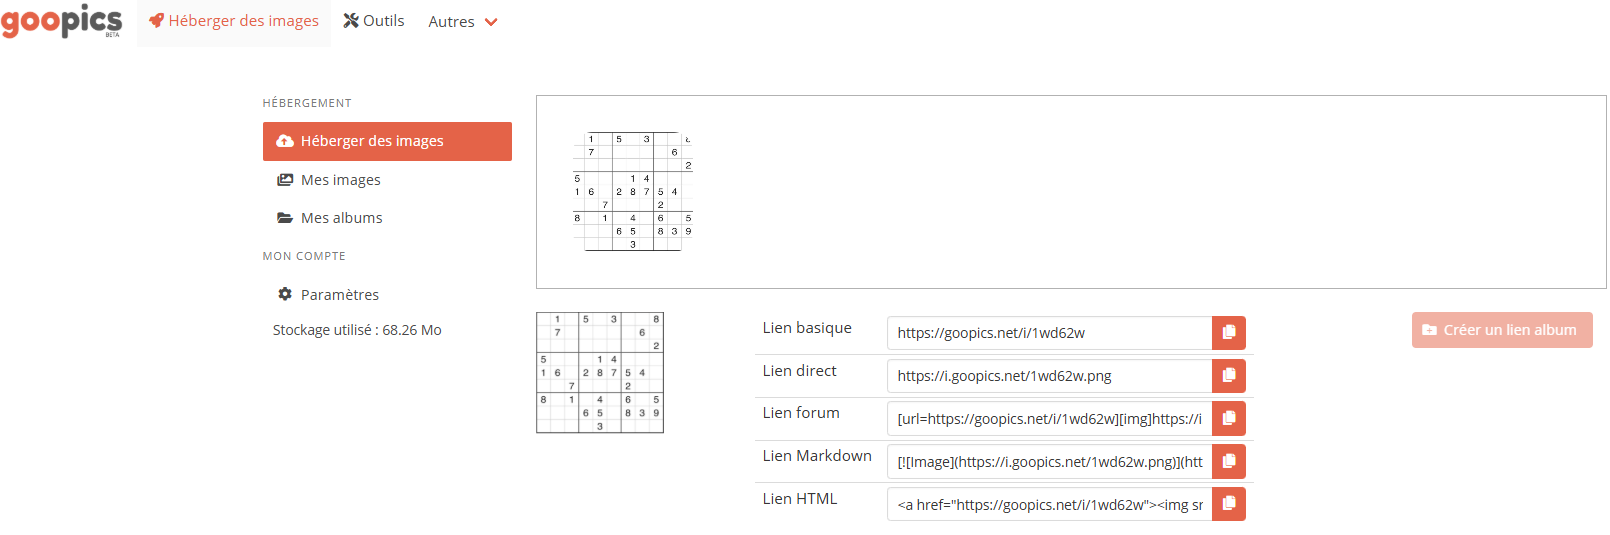1610x535 pixels.
Task: Click the Lien basique URL field
Action: [x=1049, y=333]
